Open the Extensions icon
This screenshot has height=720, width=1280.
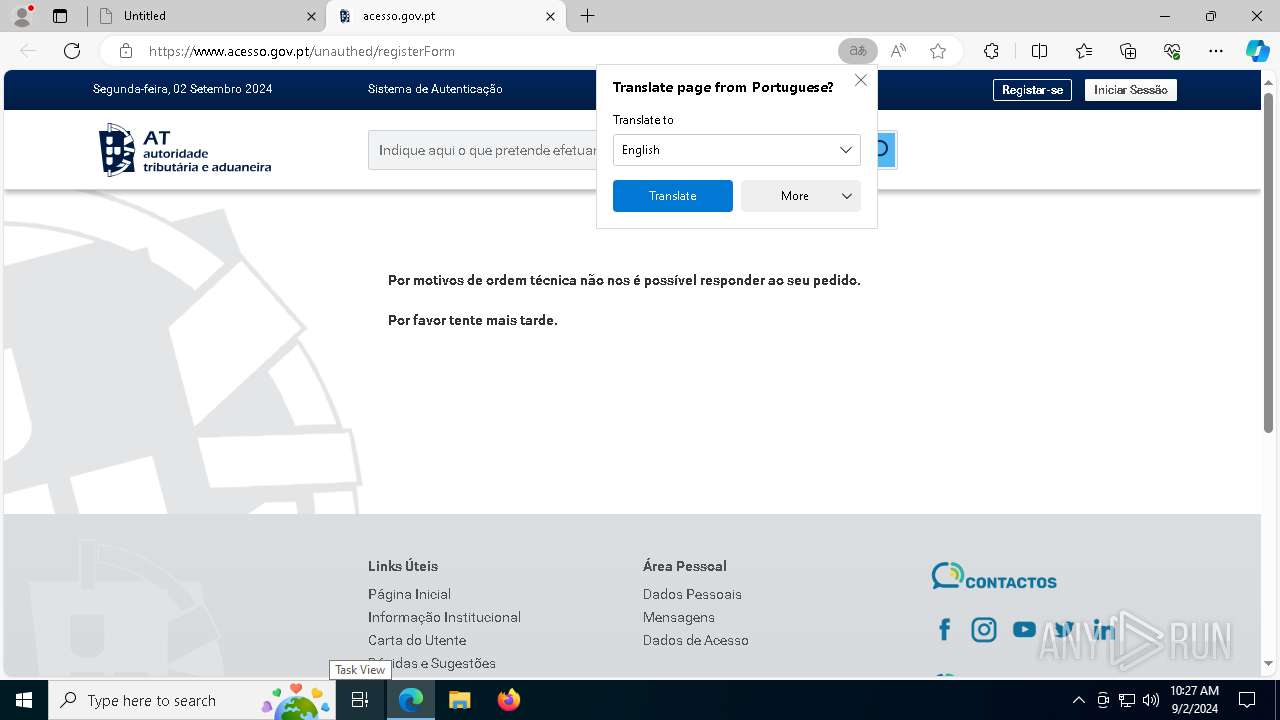point(991,51)
